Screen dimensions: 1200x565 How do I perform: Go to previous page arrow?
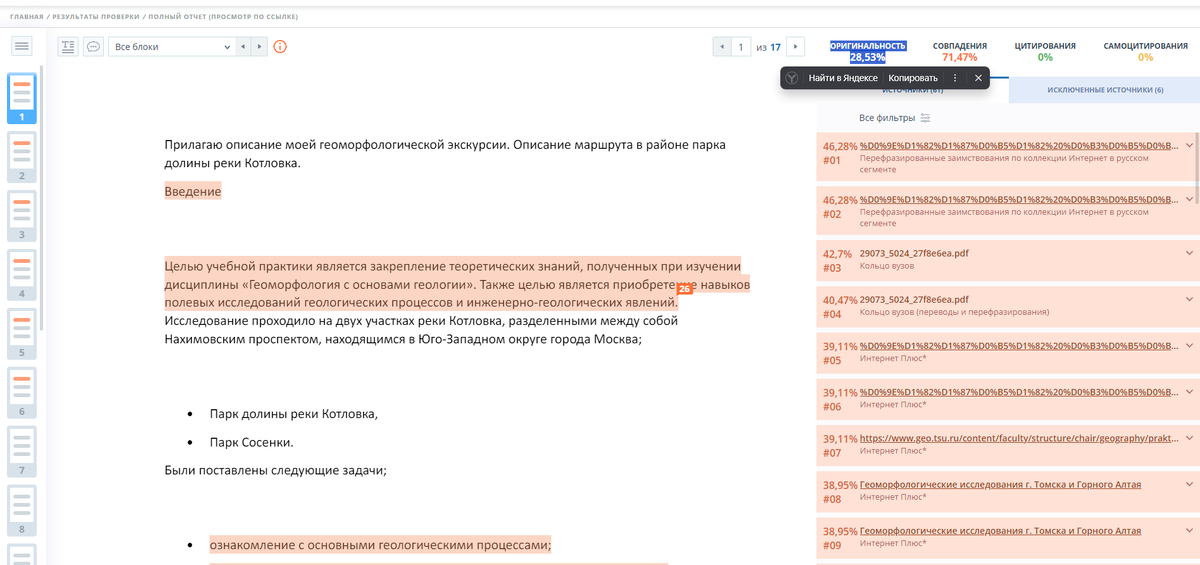pos(721,46)
